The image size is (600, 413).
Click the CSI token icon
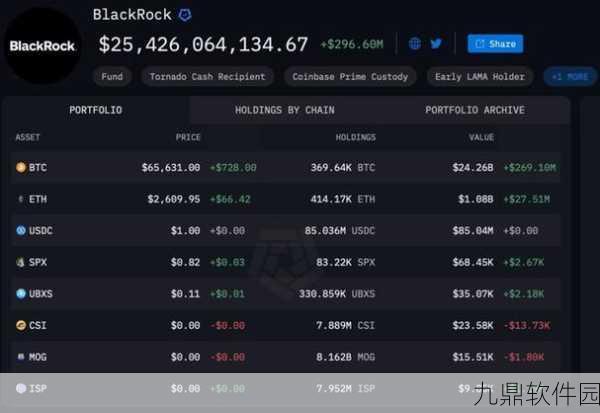(20, 325)
